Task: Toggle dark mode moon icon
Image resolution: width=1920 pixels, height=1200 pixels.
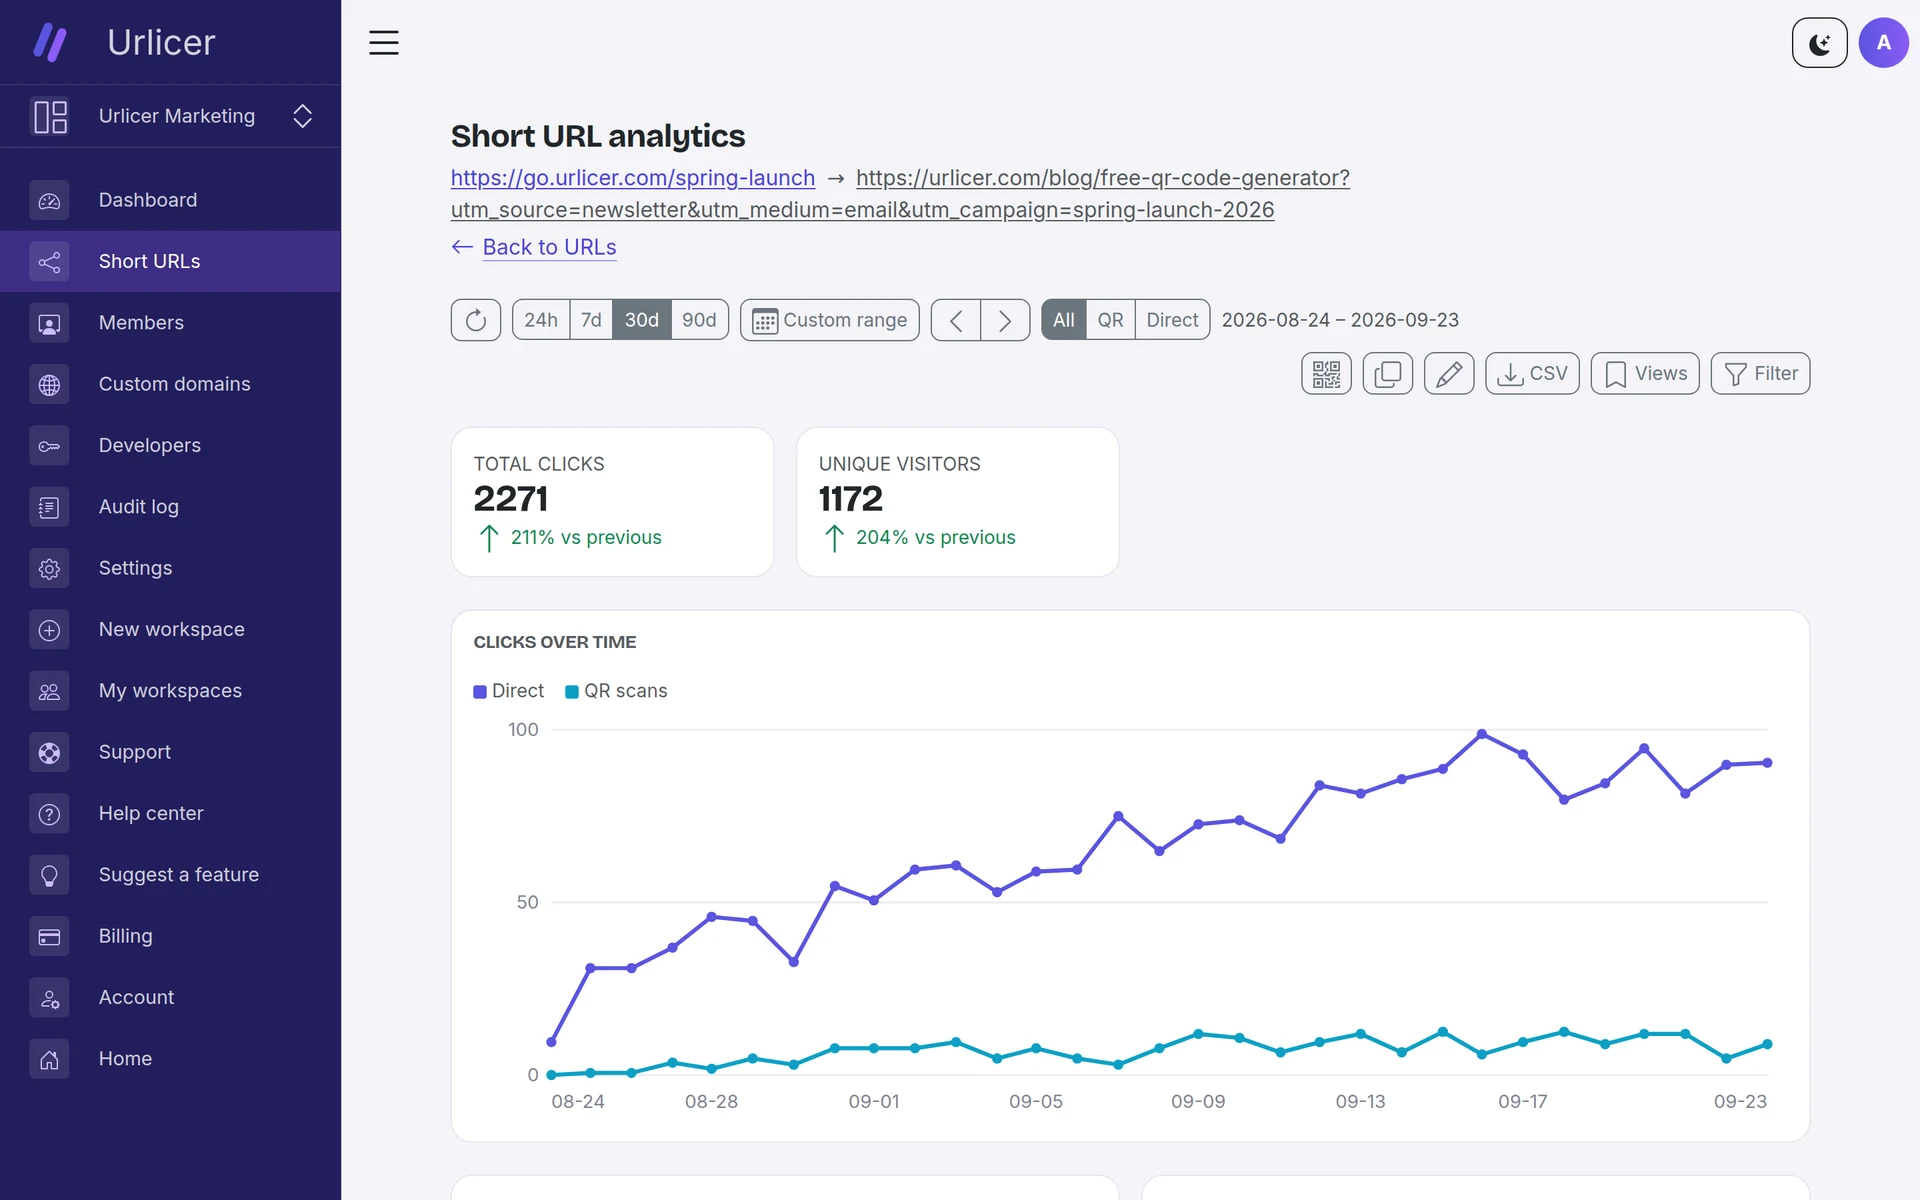Action: [x=1819, y=43]
